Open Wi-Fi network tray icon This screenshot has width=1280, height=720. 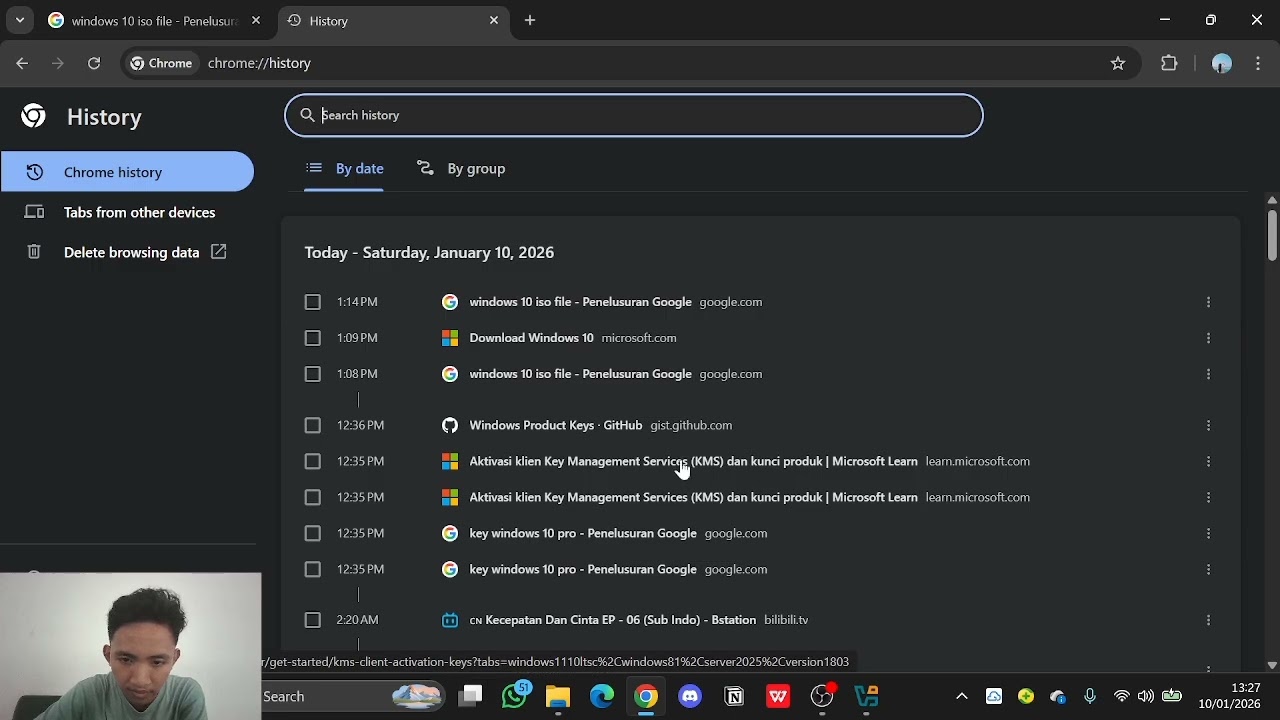(x=1122, y=696)
